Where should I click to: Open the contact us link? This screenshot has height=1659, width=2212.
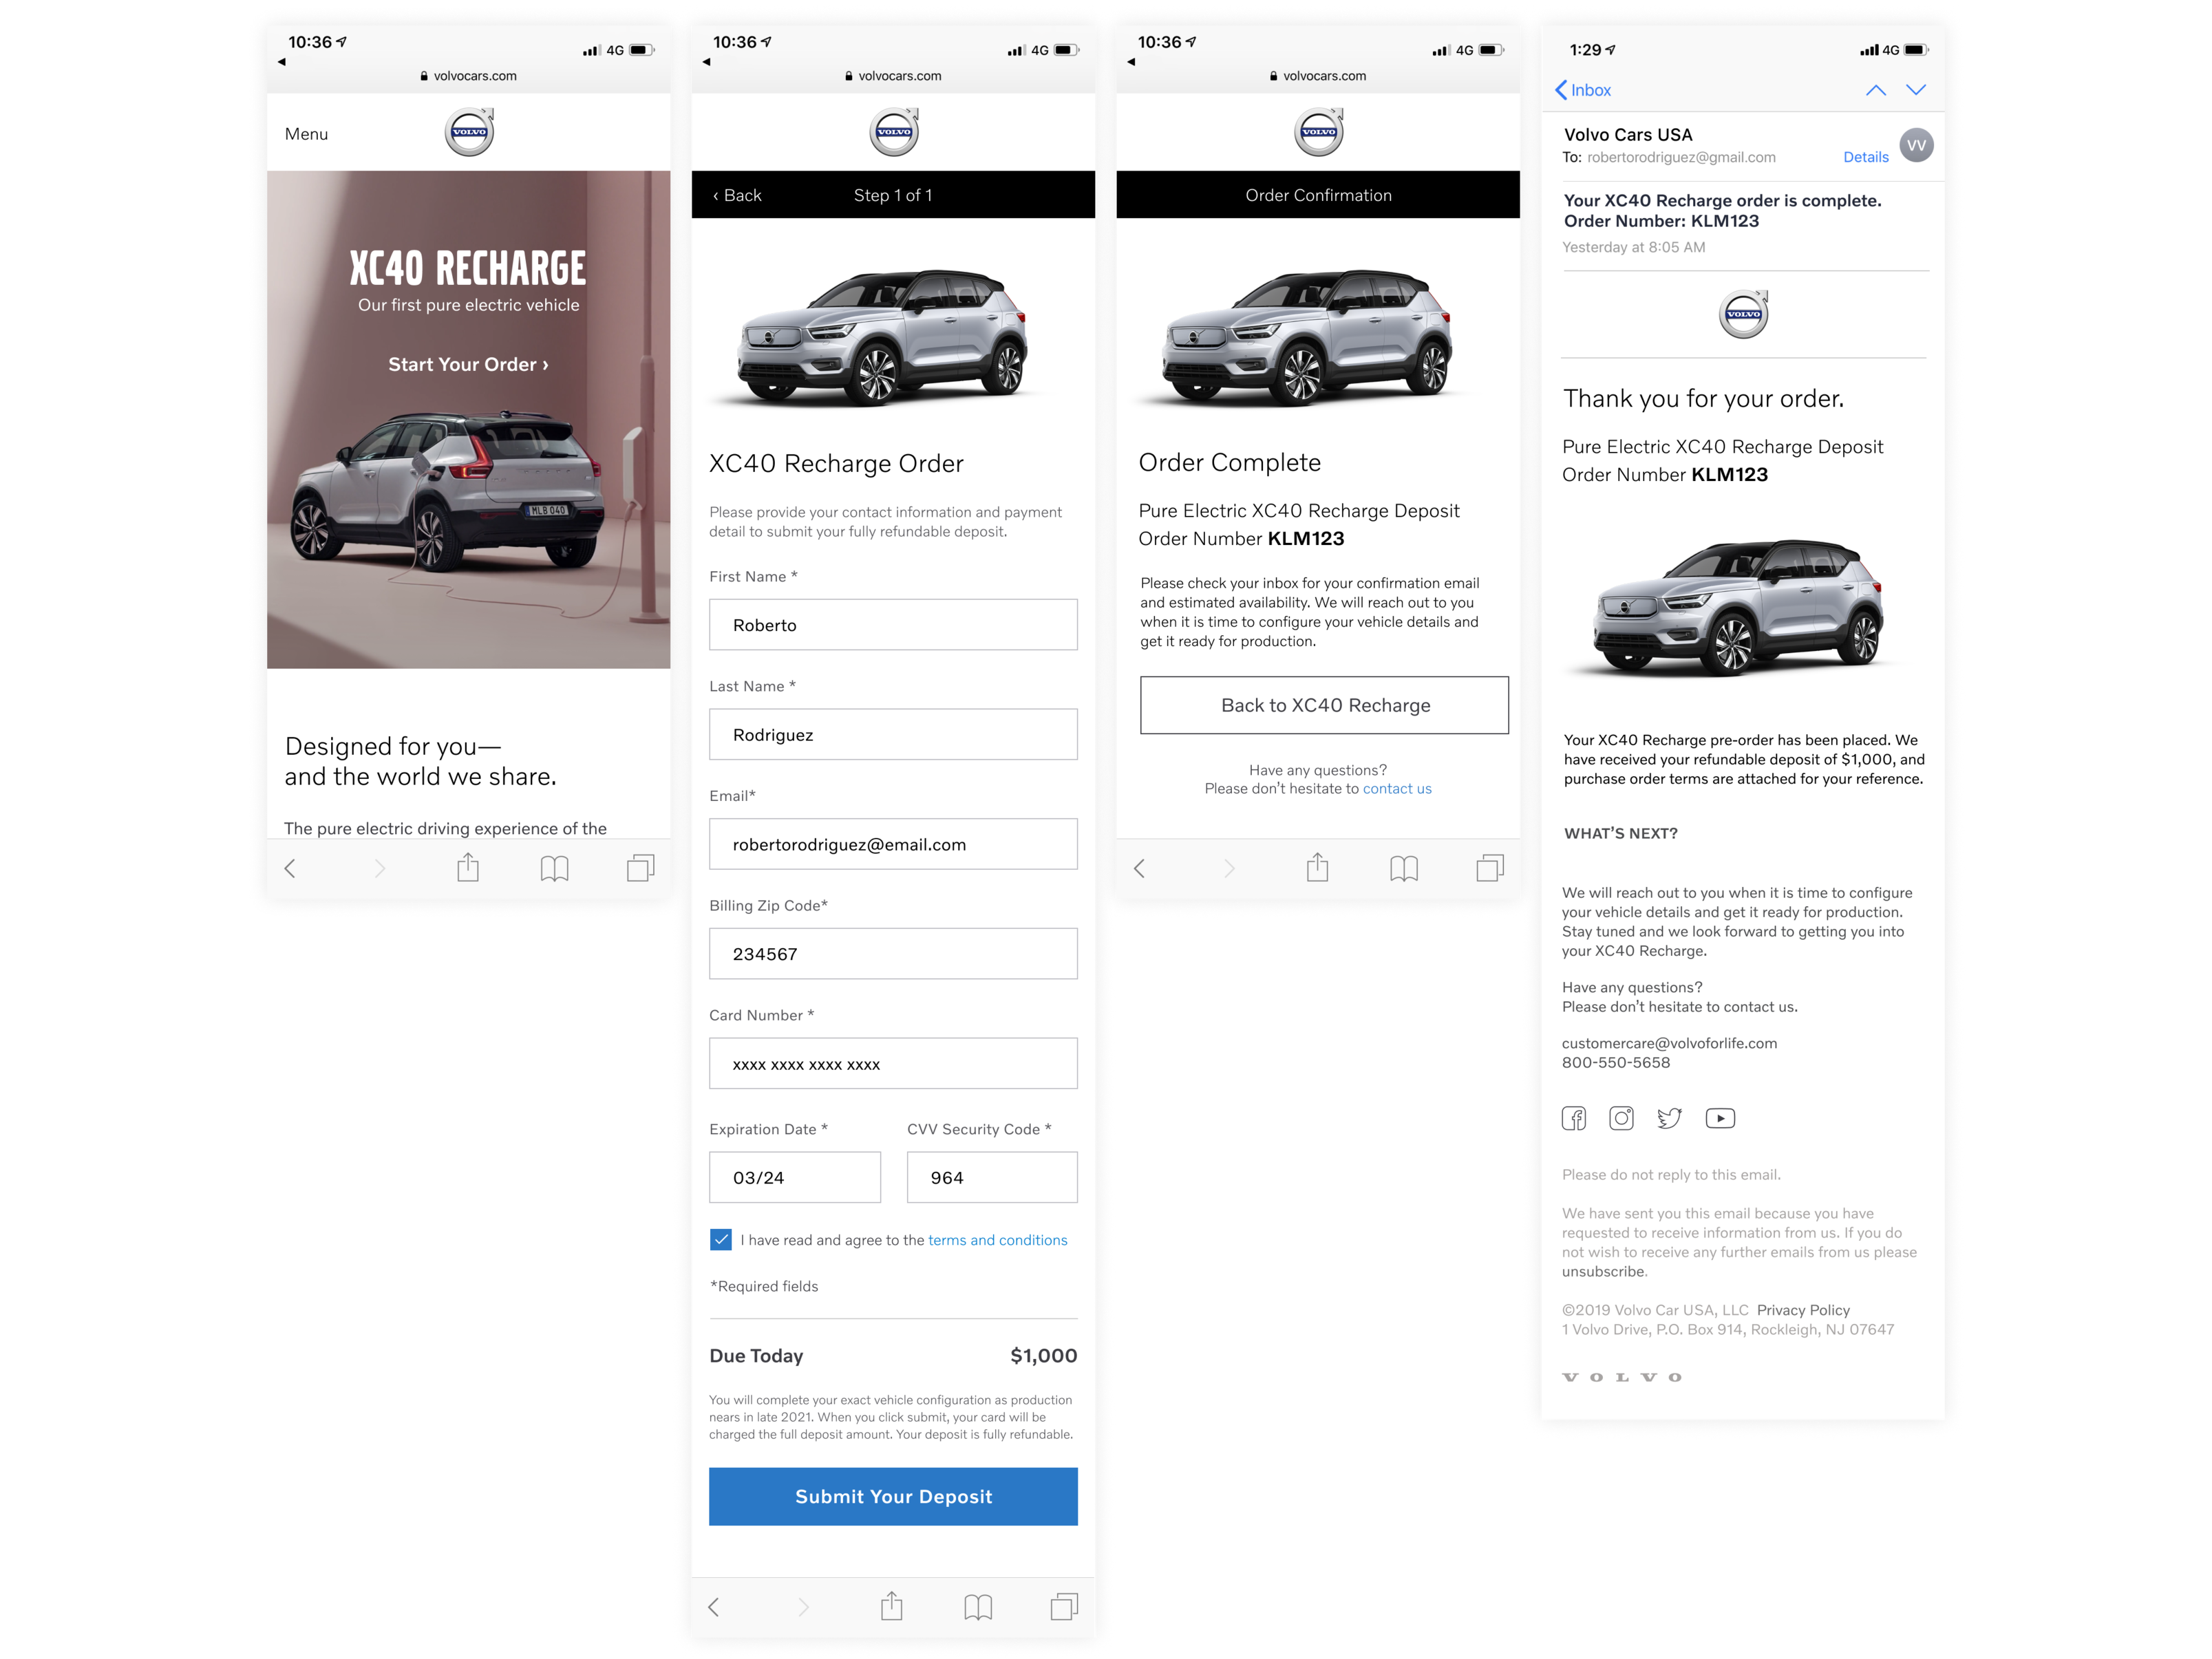point(1397,789)
